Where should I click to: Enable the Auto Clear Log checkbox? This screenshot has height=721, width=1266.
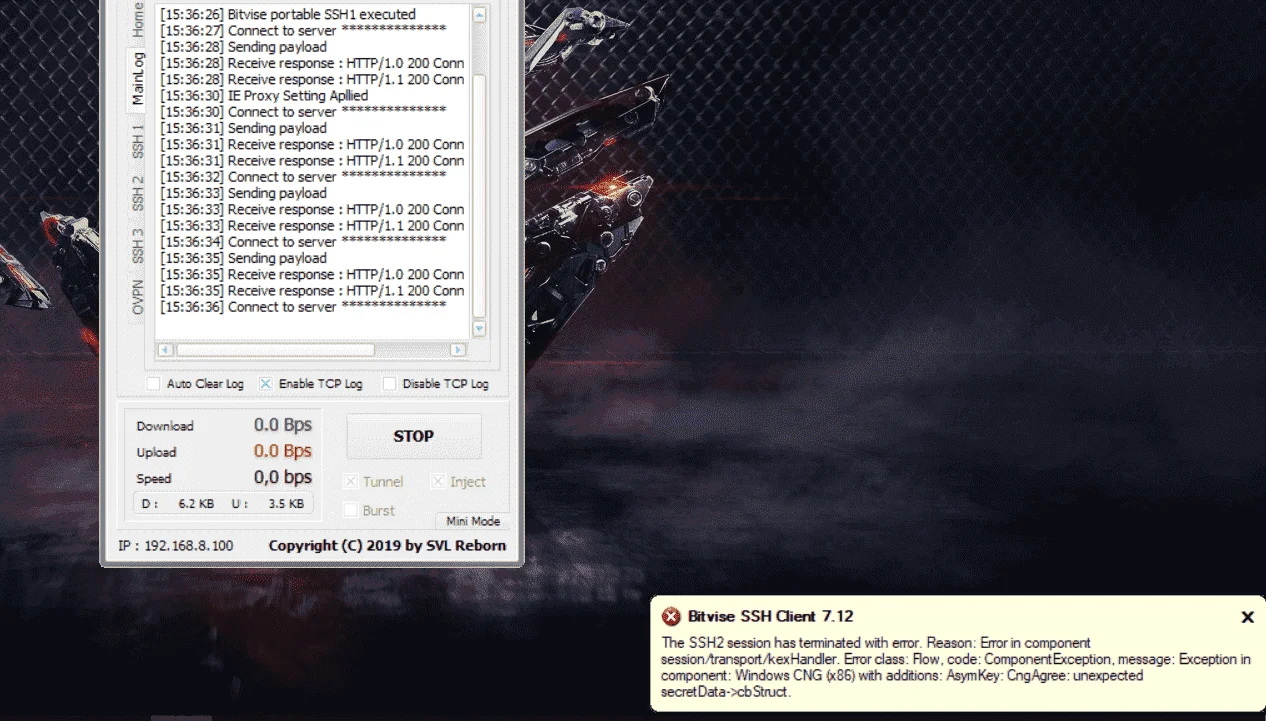(153, 384)
